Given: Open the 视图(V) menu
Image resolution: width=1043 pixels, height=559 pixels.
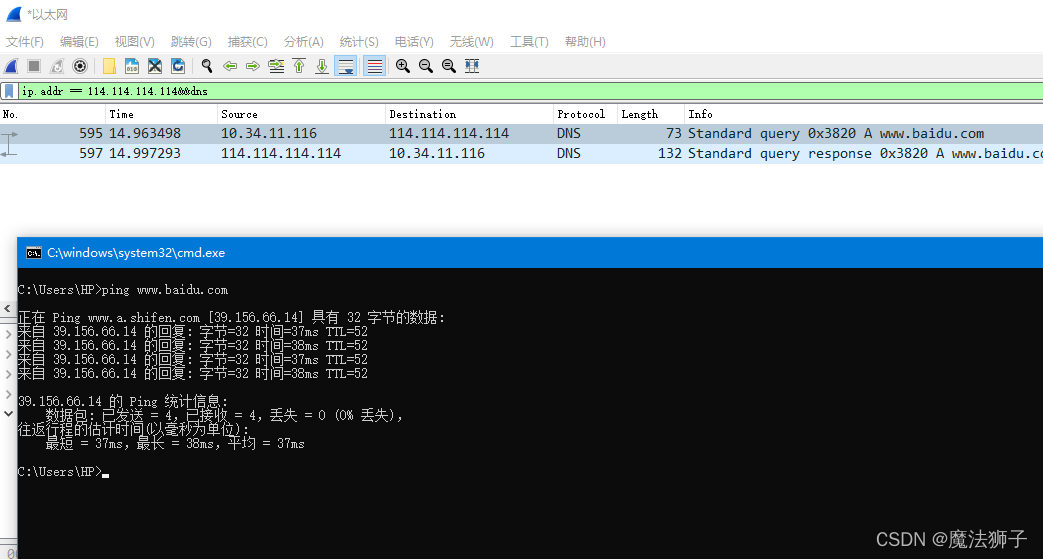Looking at the screenshot, I should pos(134,42).
